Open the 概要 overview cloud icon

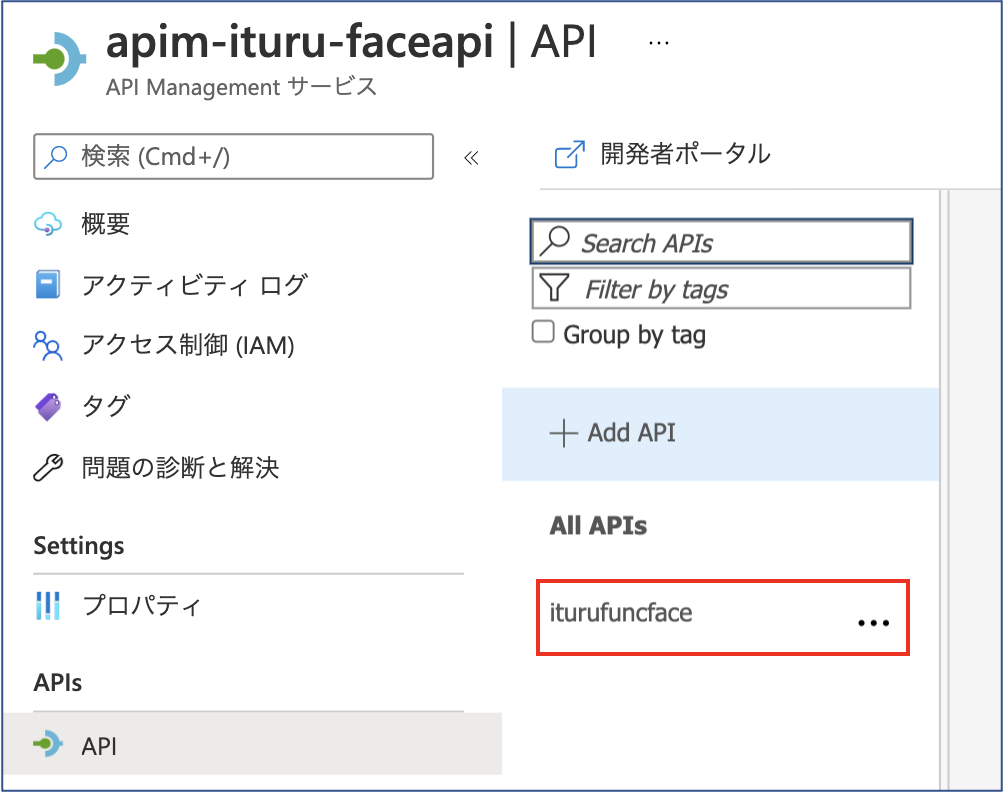click(x=48, y=224)
